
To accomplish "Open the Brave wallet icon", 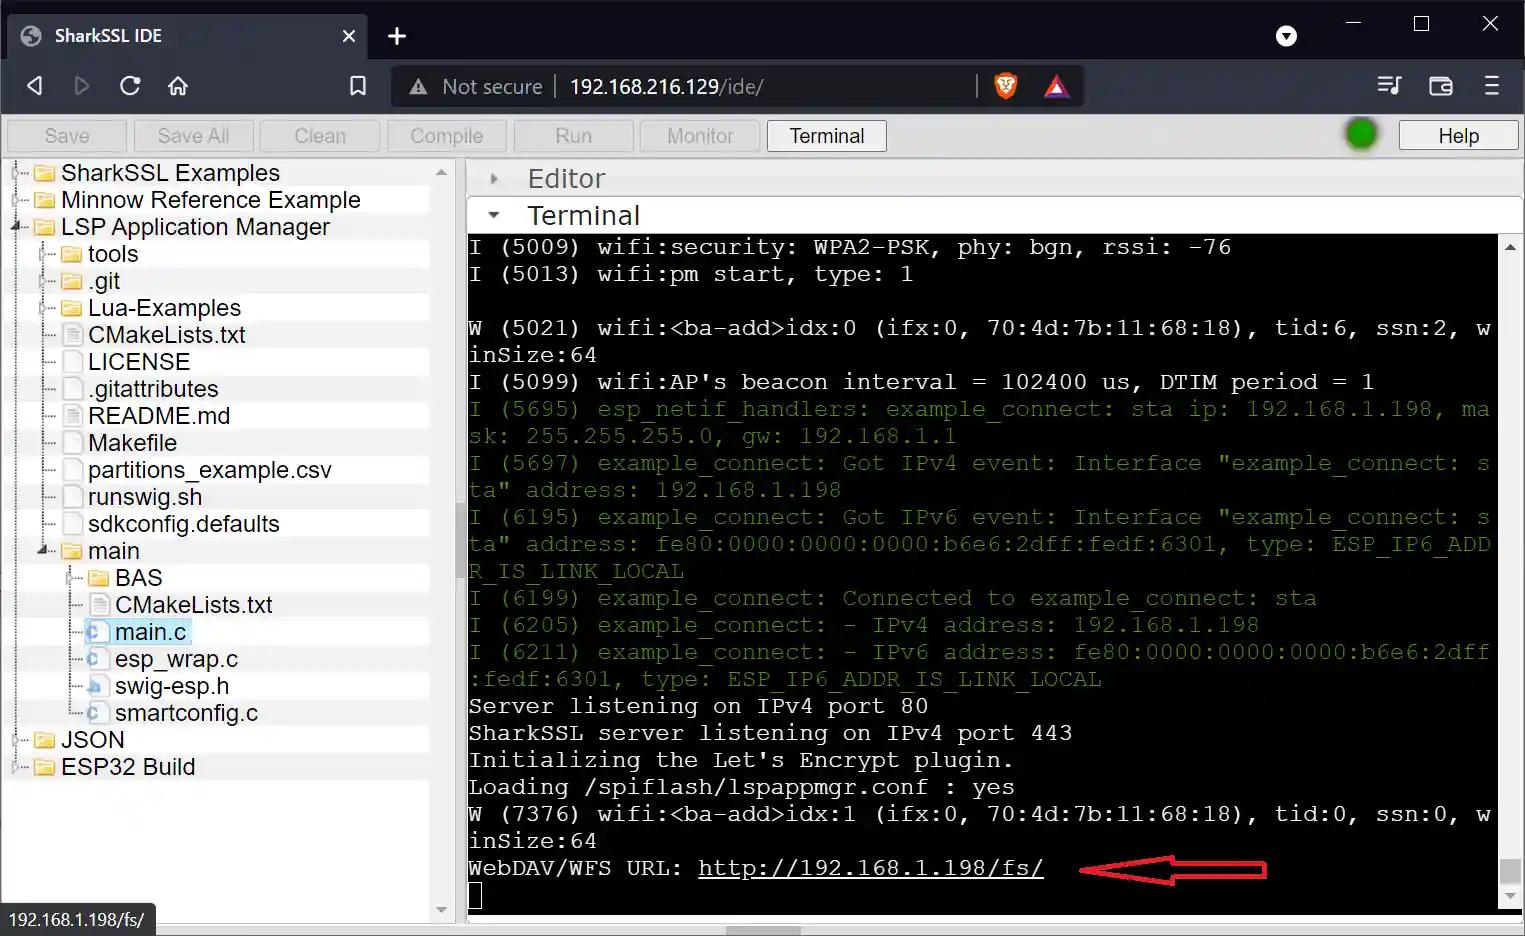I will [x=1440, y=86].
